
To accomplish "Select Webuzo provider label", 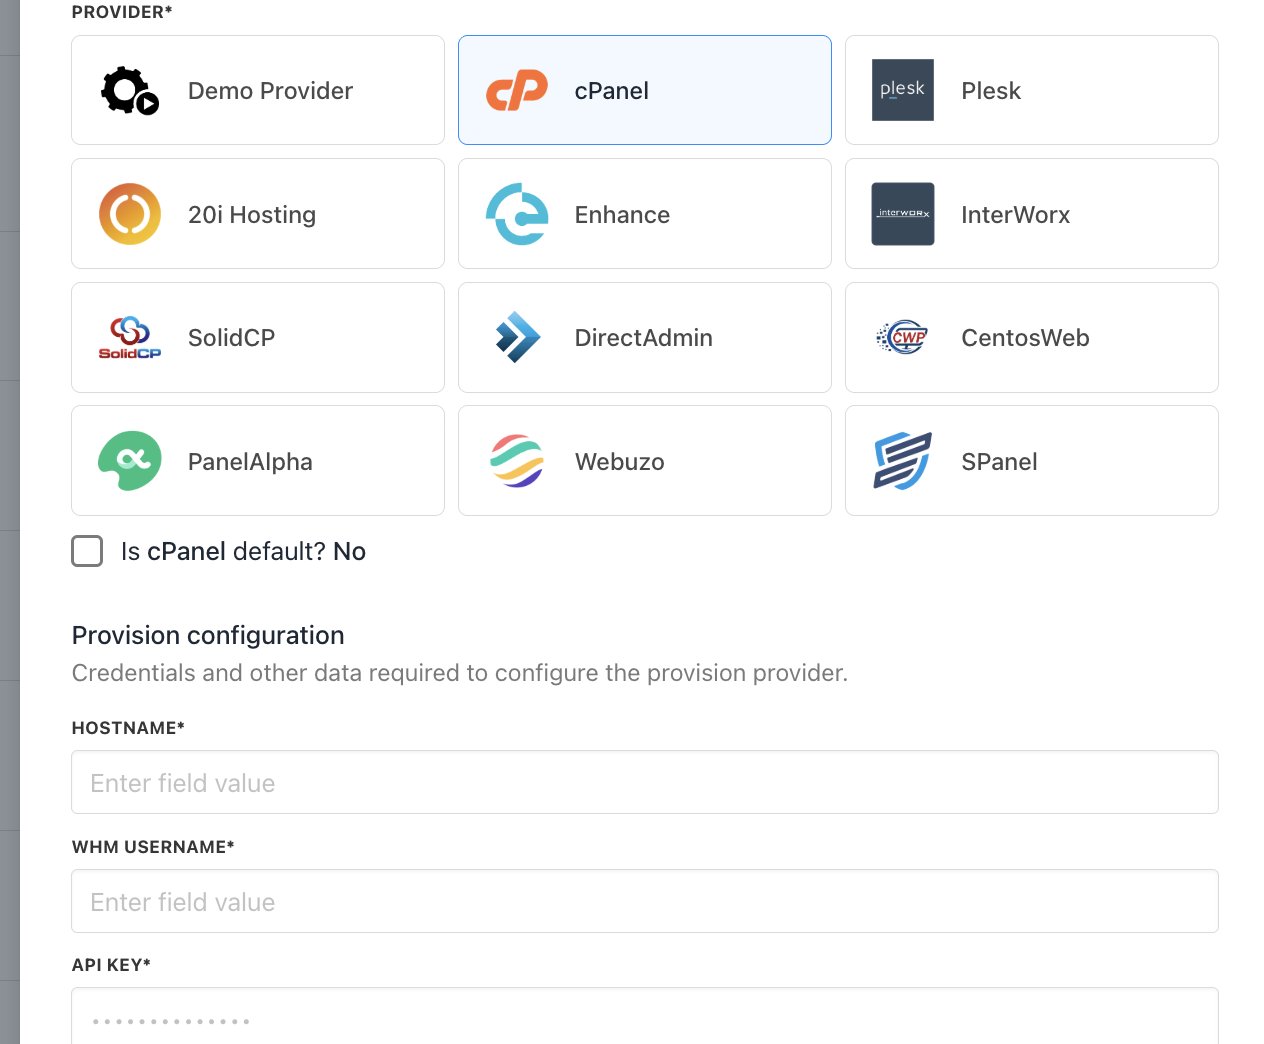I will (x=620, y=462).
